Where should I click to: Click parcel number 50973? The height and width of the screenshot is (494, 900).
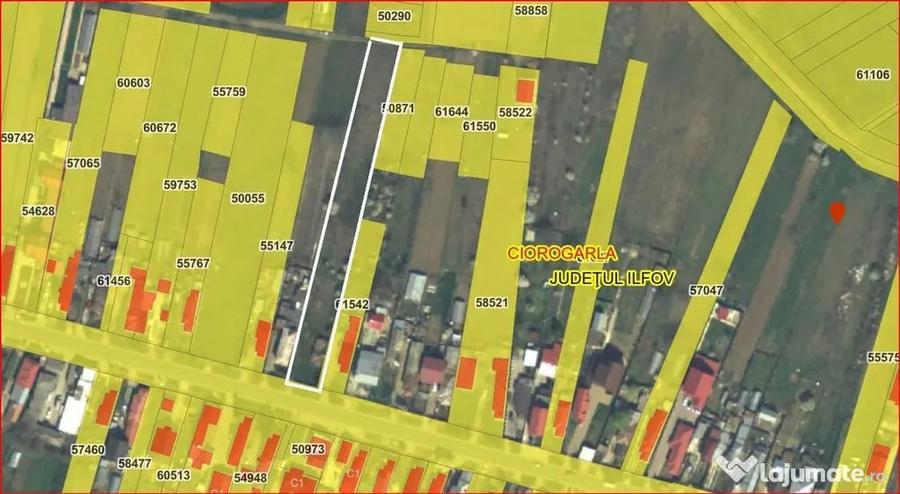coord(308,449)
